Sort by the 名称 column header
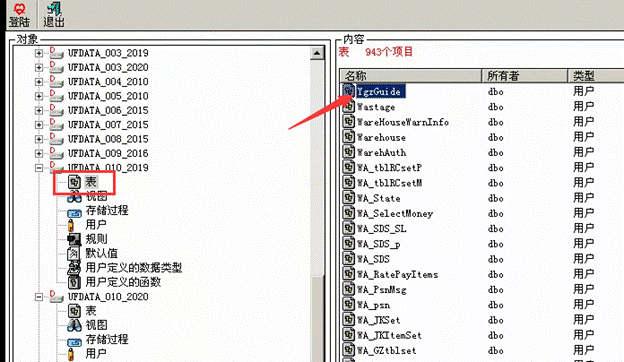This screenshot has height=362, width=624. point(411,76)
